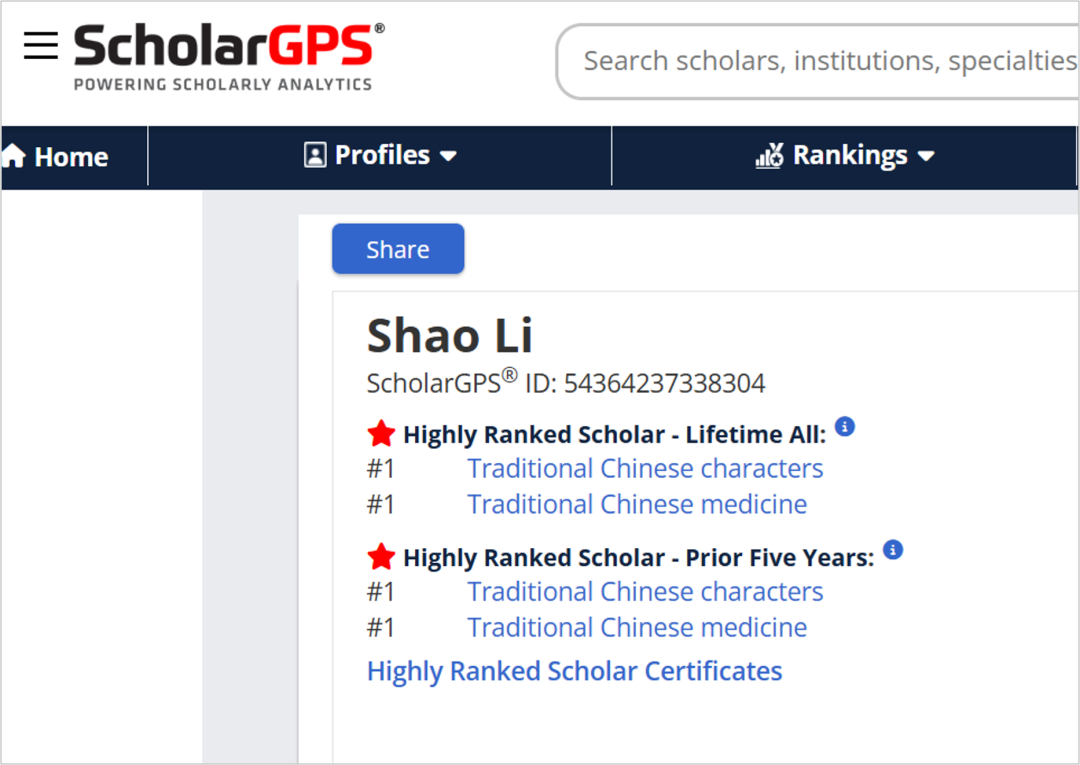This screenshot has height=765, width=1080.
Task: Click the Rankings podium icon
Action: (768, 155)
